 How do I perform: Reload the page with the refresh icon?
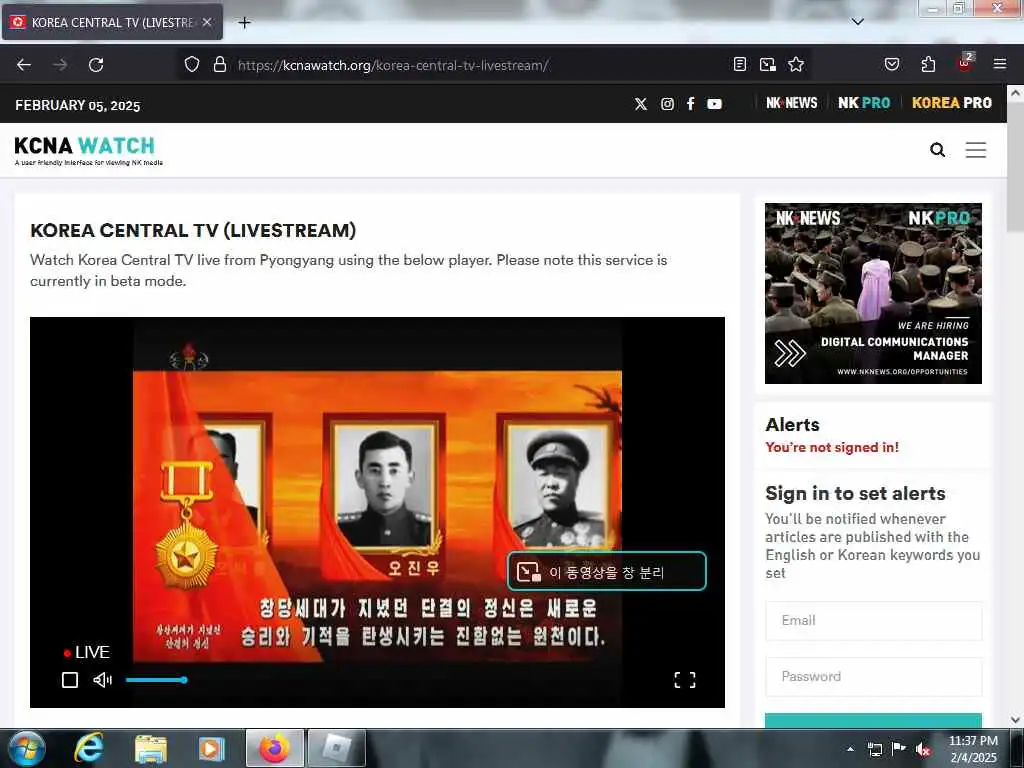pyautogui.click(x=96, y=65)
